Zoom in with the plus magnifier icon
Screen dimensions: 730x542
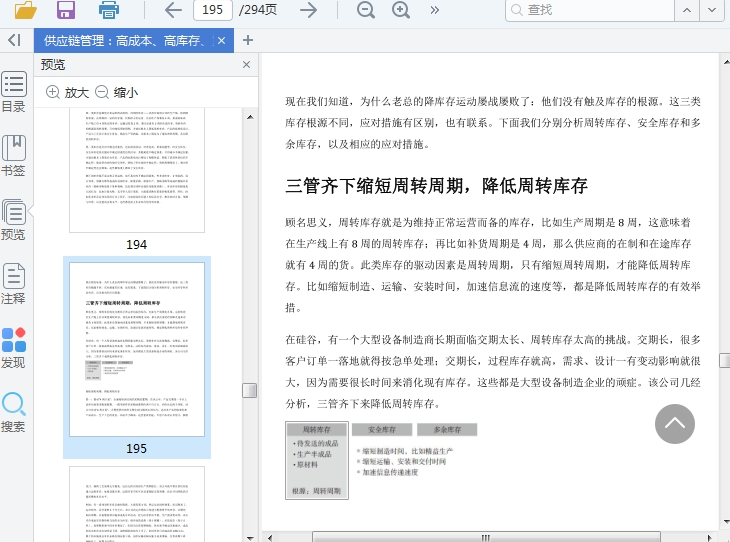[x=401, y=10]
